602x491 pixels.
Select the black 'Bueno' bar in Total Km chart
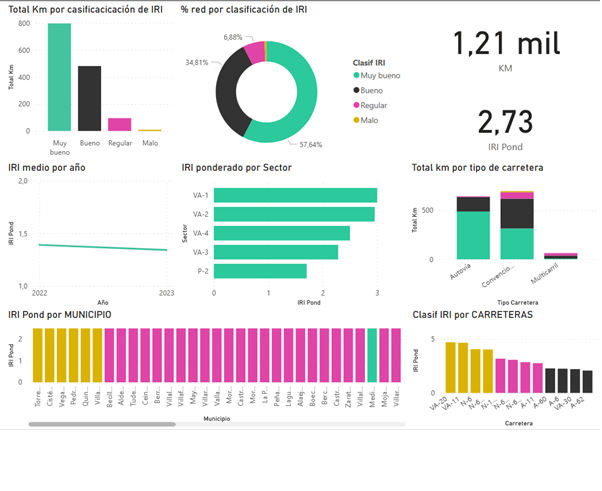coord(90,98)
